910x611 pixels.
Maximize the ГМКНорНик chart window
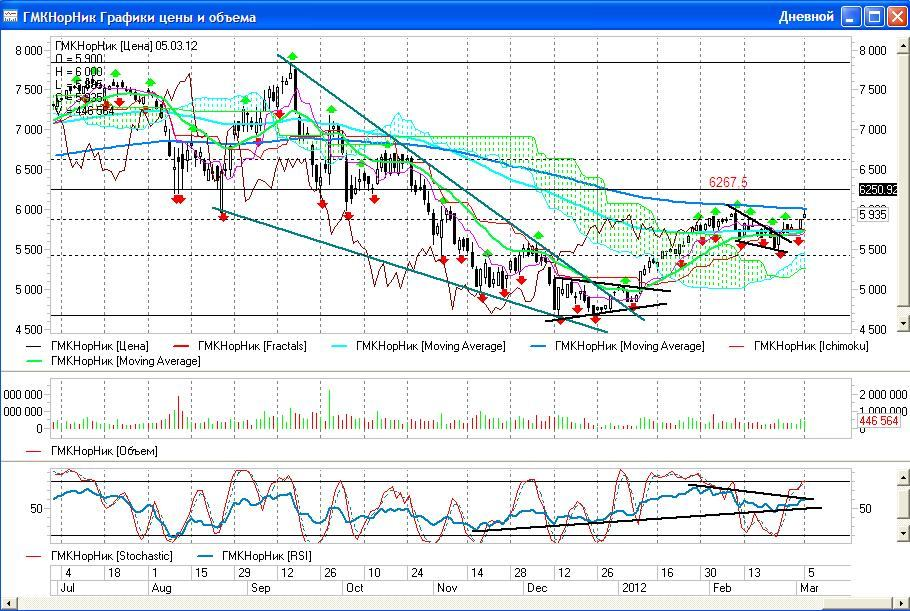tap(874, 17)
